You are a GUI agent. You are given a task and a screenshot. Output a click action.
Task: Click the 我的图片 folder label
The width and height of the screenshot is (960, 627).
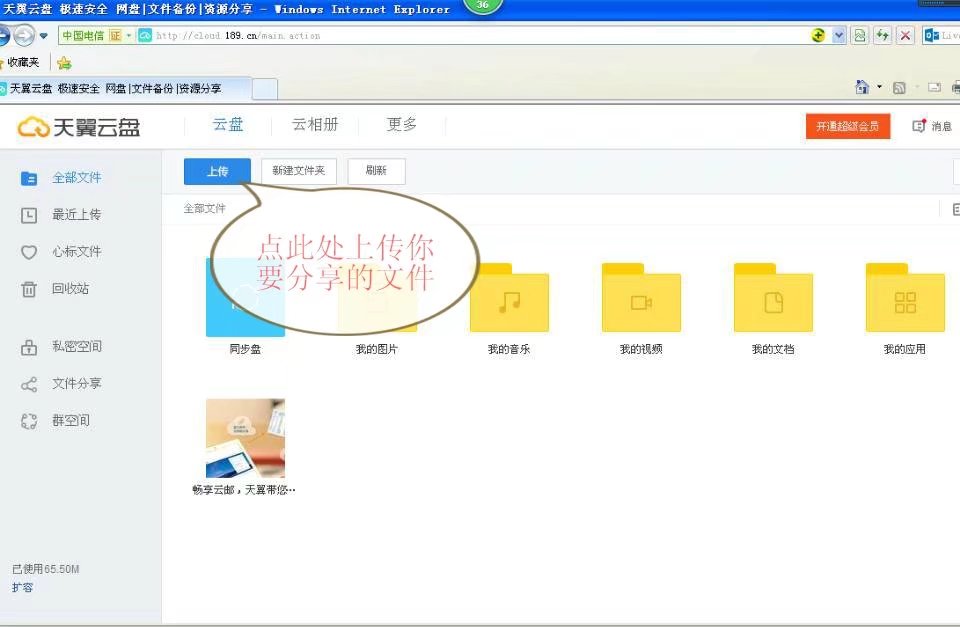(x=377, y=349)
